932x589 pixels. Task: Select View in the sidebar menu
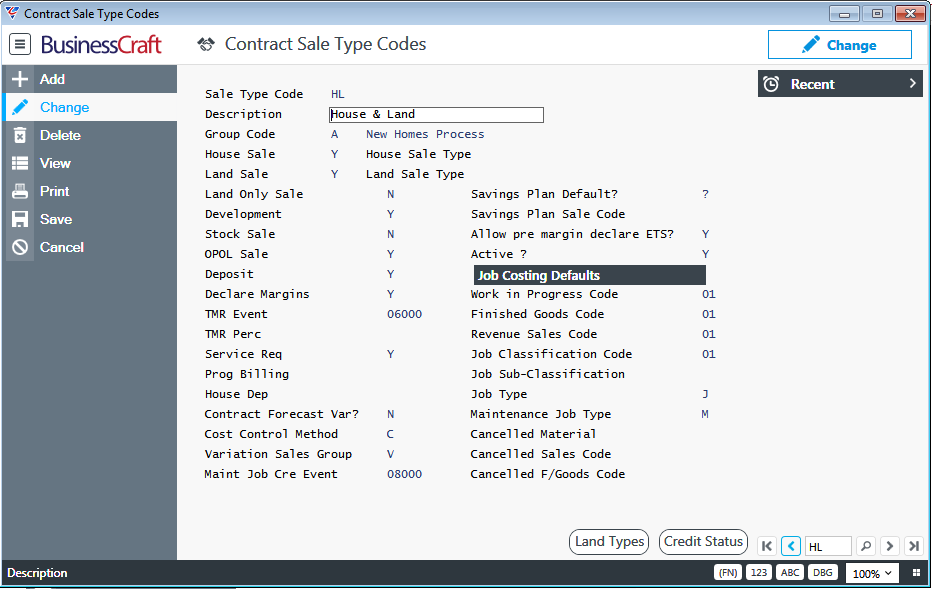click(x=90, y=163)
